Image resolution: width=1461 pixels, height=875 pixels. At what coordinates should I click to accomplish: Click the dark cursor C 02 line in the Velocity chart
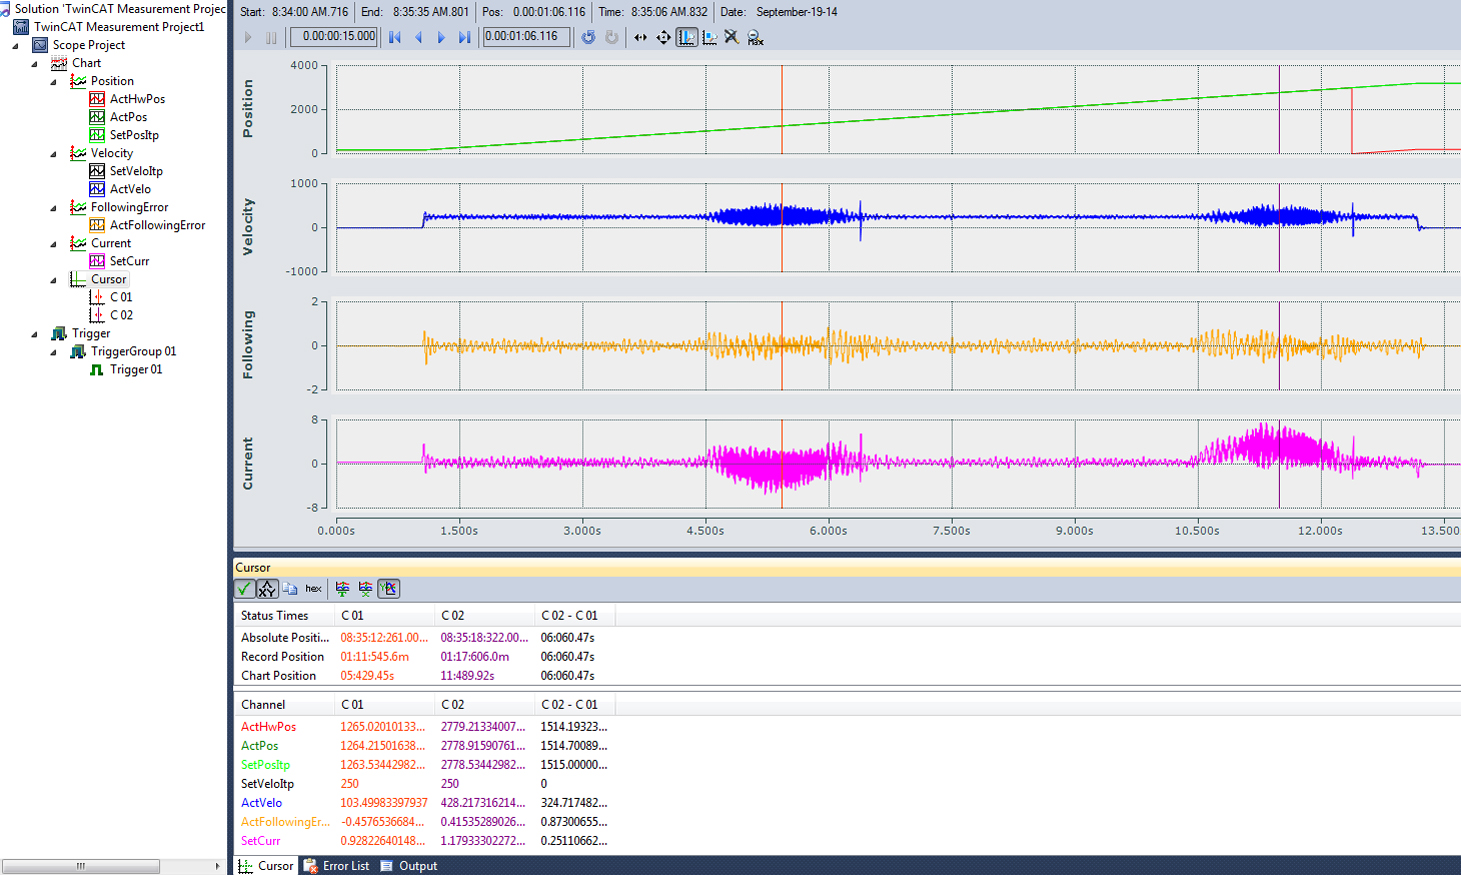point(1279,227)
